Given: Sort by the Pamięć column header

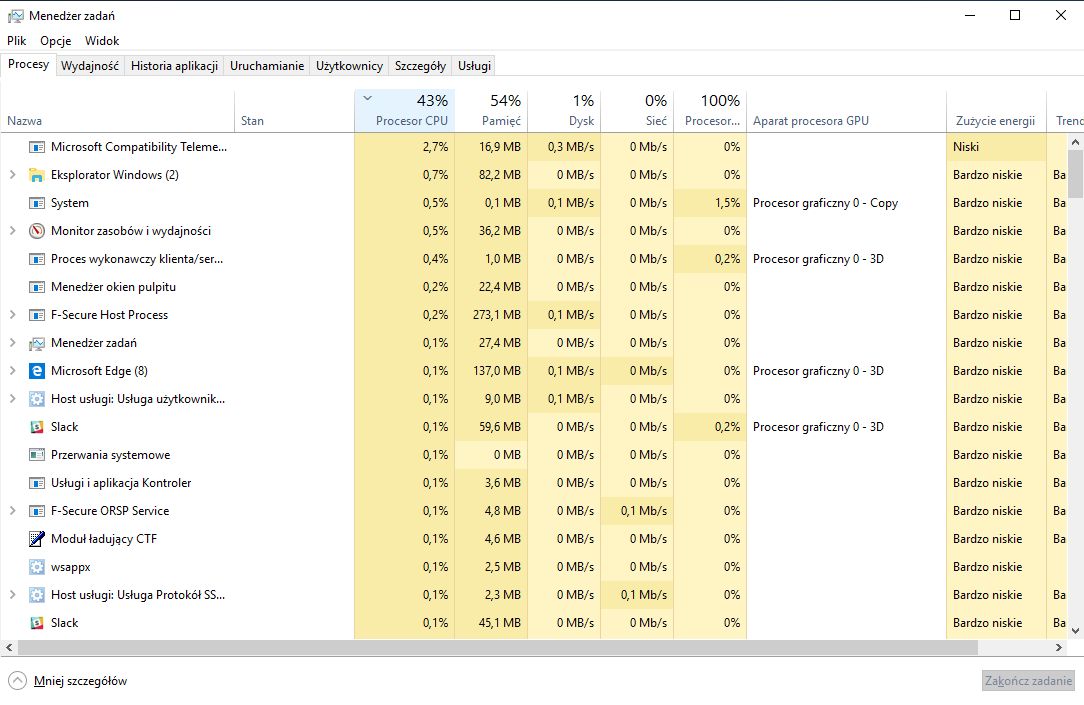Looking at the screenshot, I should (491, 111).
